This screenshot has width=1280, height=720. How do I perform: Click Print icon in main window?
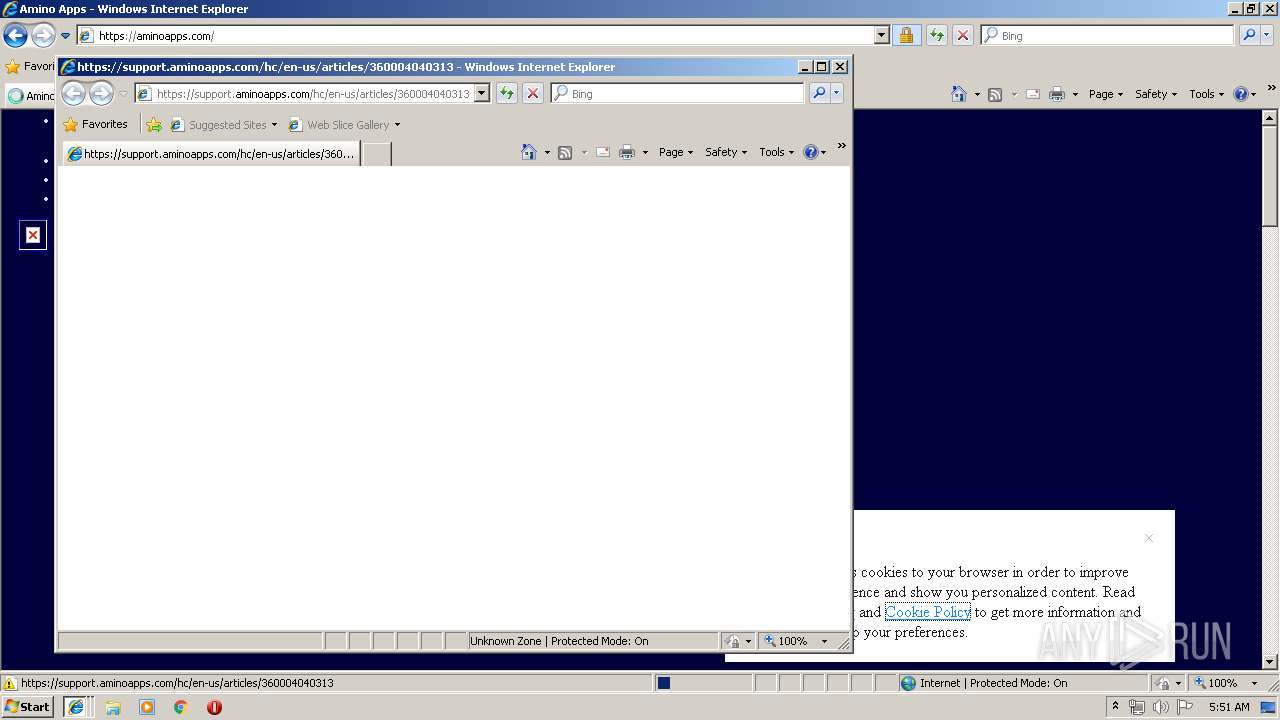pos(1057,94)
